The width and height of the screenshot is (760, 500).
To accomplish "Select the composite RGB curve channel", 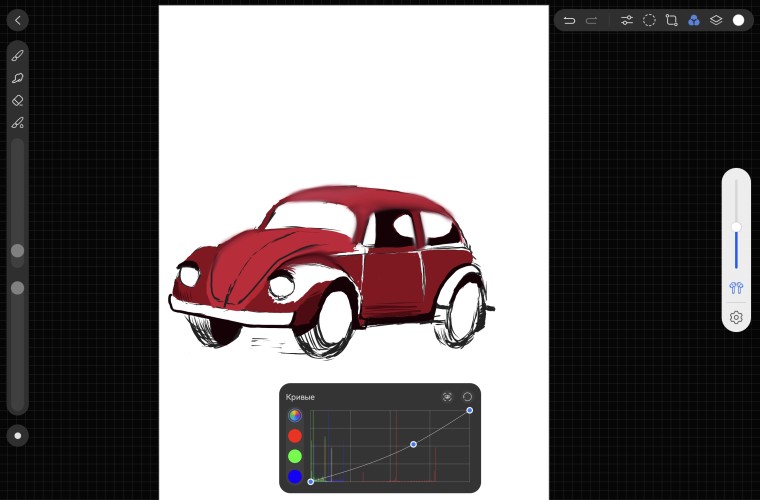I will coord(295,415).
